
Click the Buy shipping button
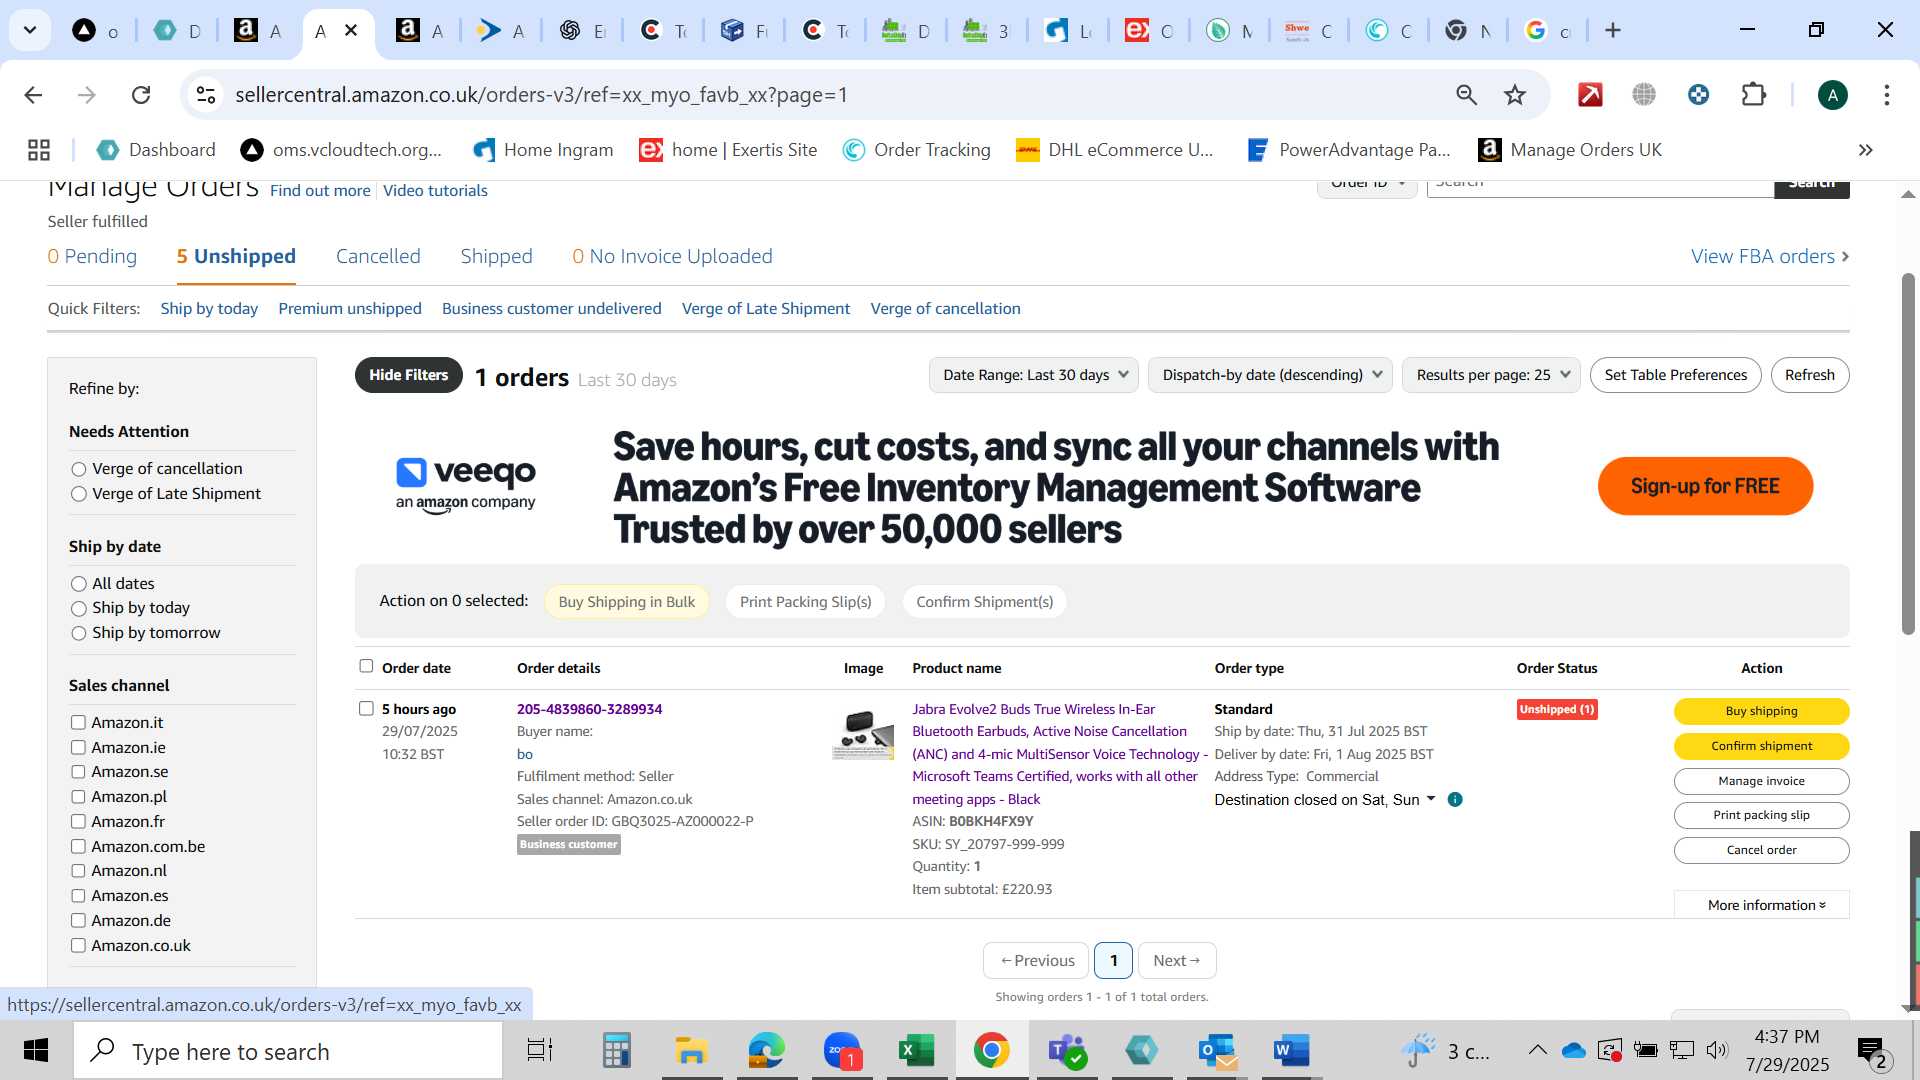(x=1761, y=711)
